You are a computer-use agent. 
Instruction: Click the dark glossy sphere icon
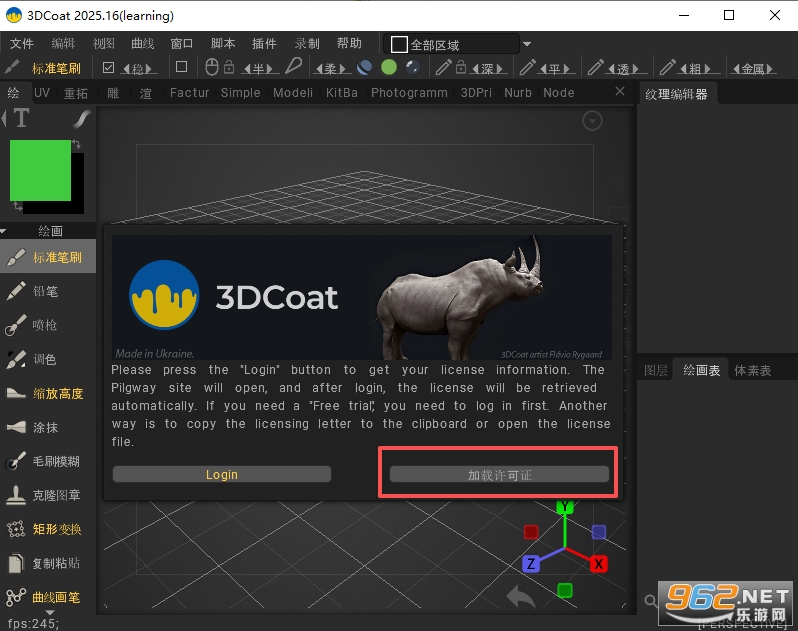412,67
